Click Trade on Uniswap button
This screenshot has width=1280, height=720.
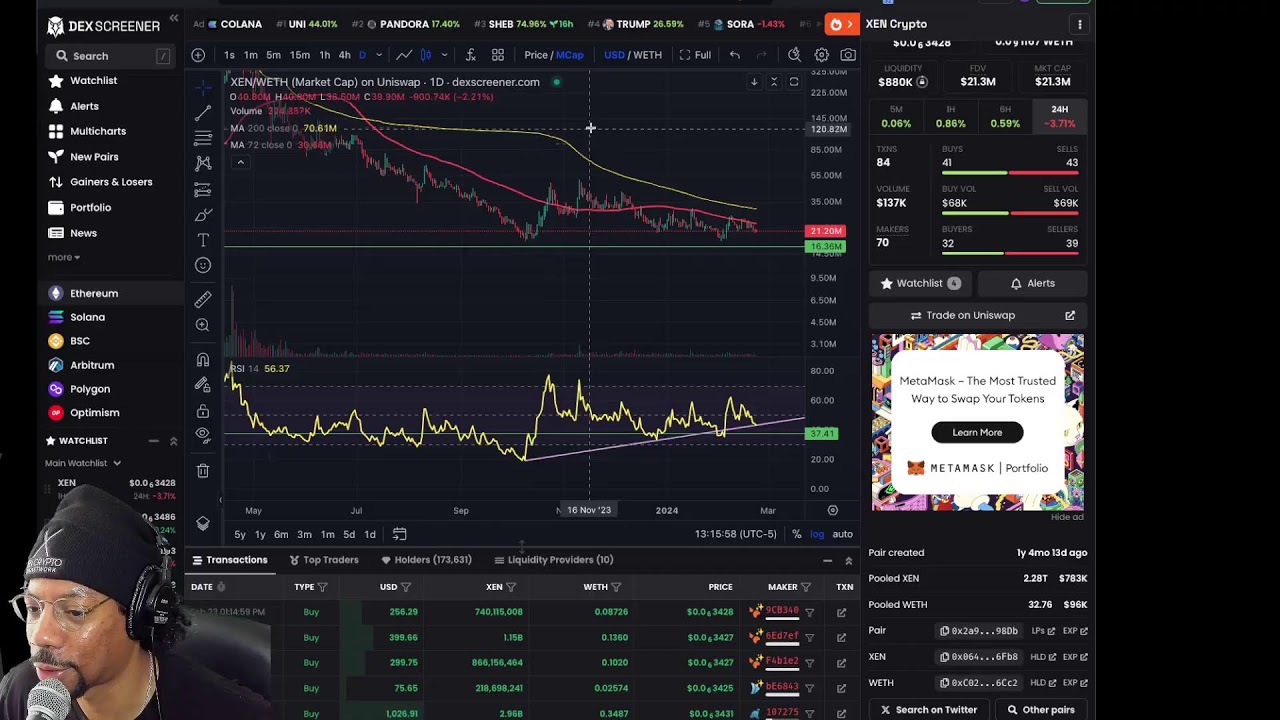(x=977, y=315)
